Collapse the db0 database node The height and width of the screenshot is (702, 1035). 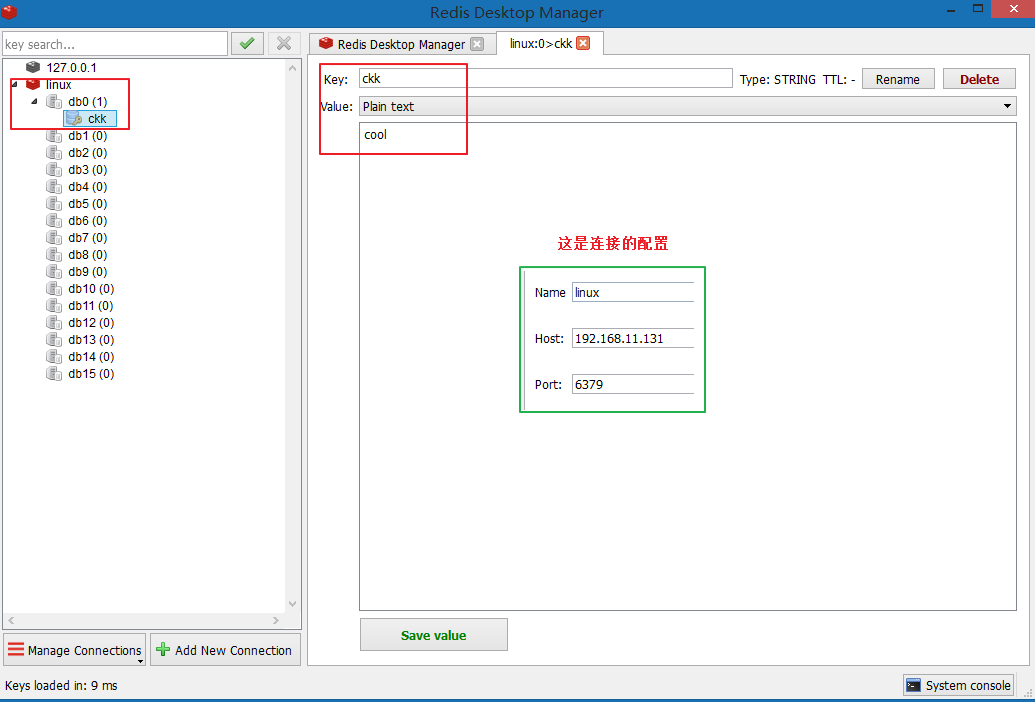click(35, 101)
